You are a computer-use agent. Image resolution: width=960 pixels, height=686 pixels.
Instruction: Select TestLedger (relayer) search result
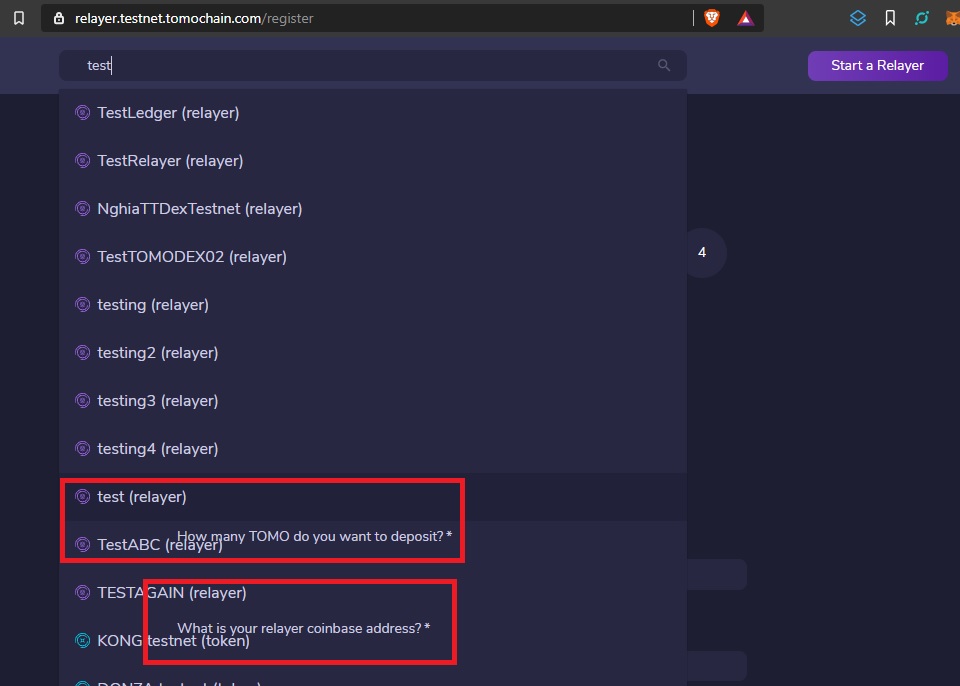[x=373, y=113]
